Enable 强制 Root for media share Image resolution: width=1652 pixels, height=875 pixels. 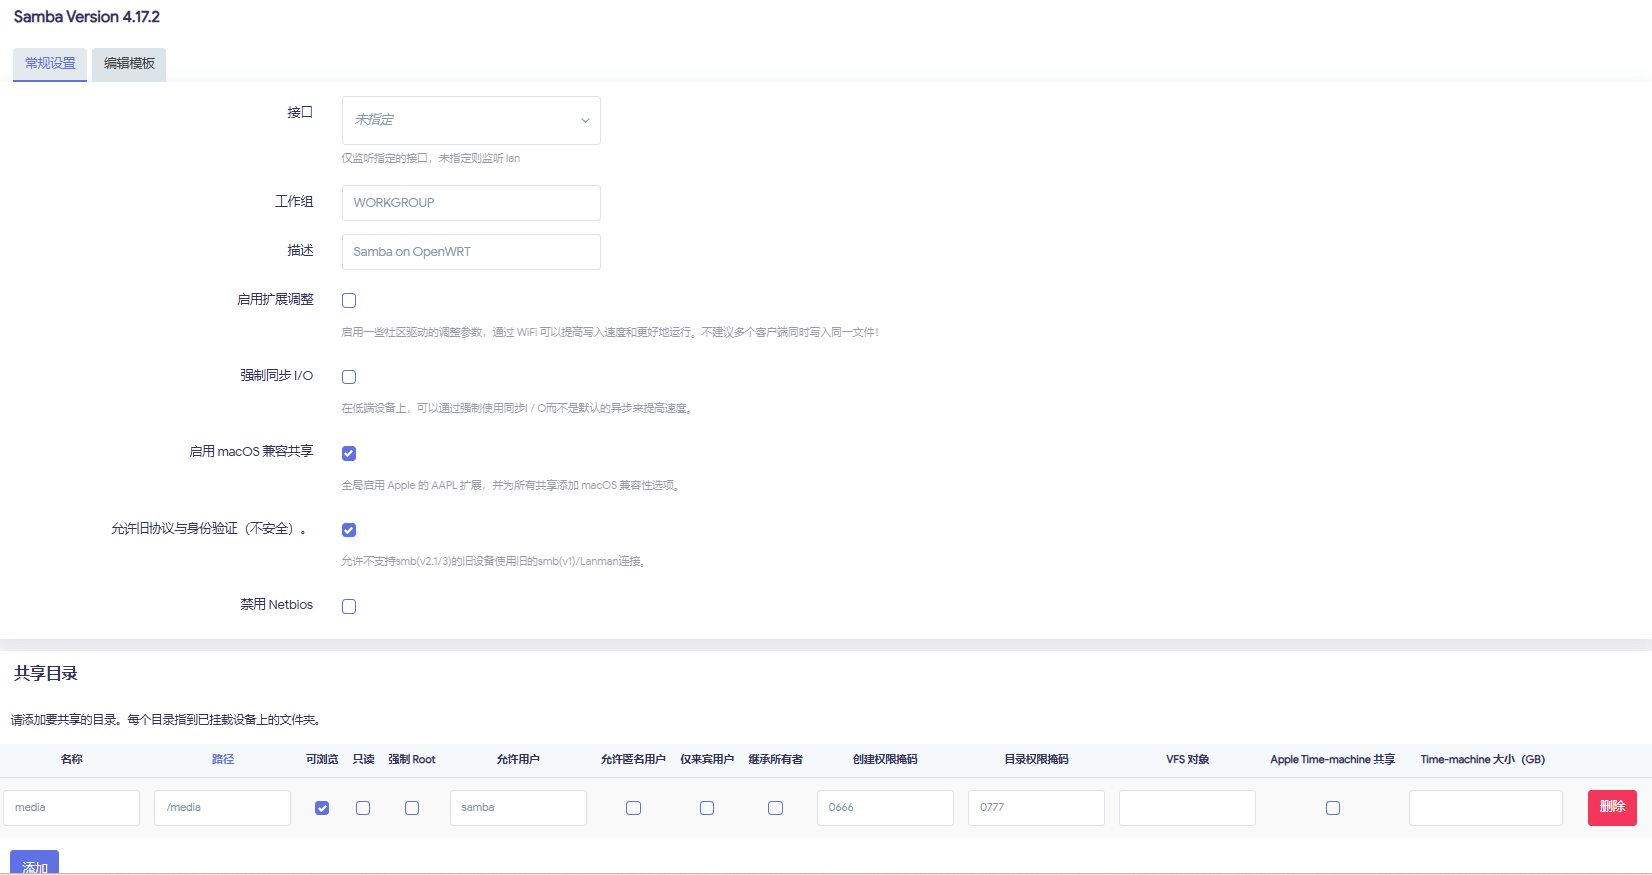pyautogui.click(x=412, y=808)
